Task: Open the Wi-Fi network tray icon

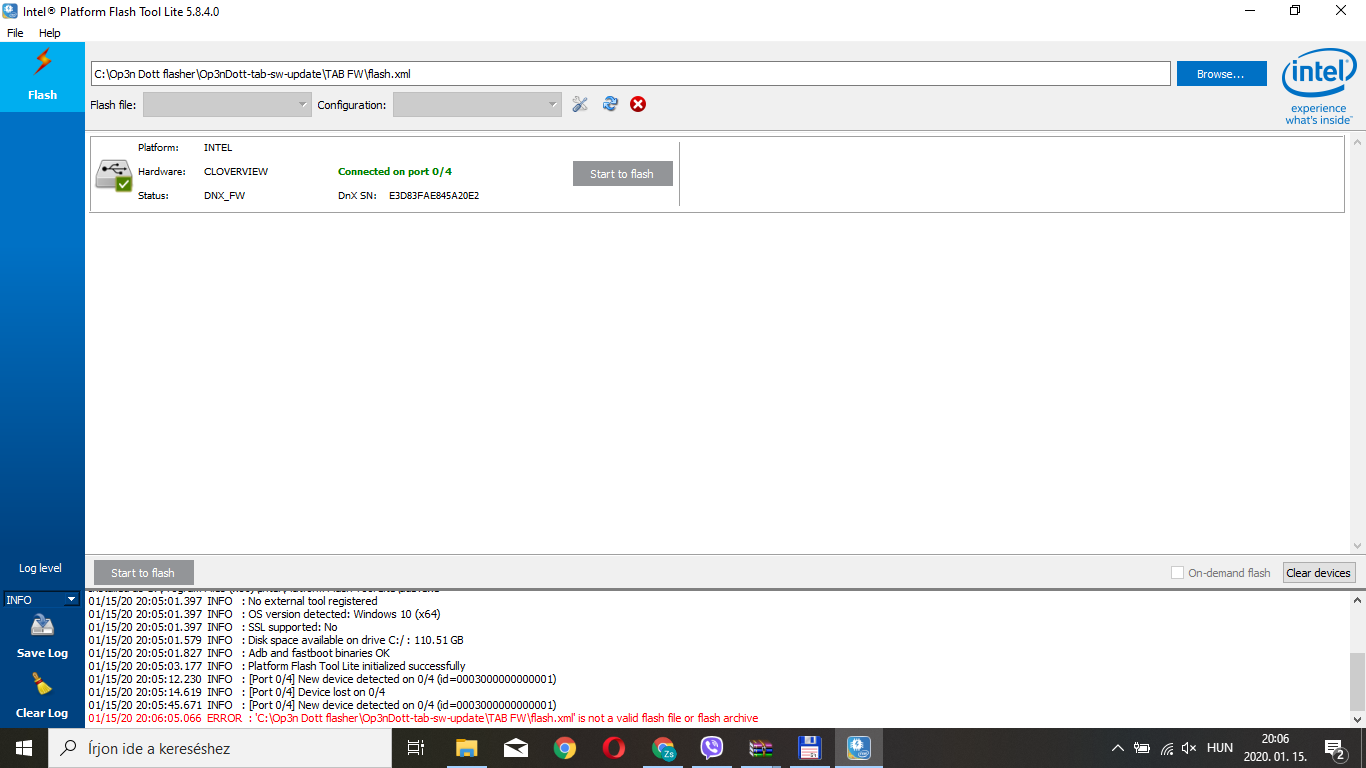Action: [x=1166, y=748]
